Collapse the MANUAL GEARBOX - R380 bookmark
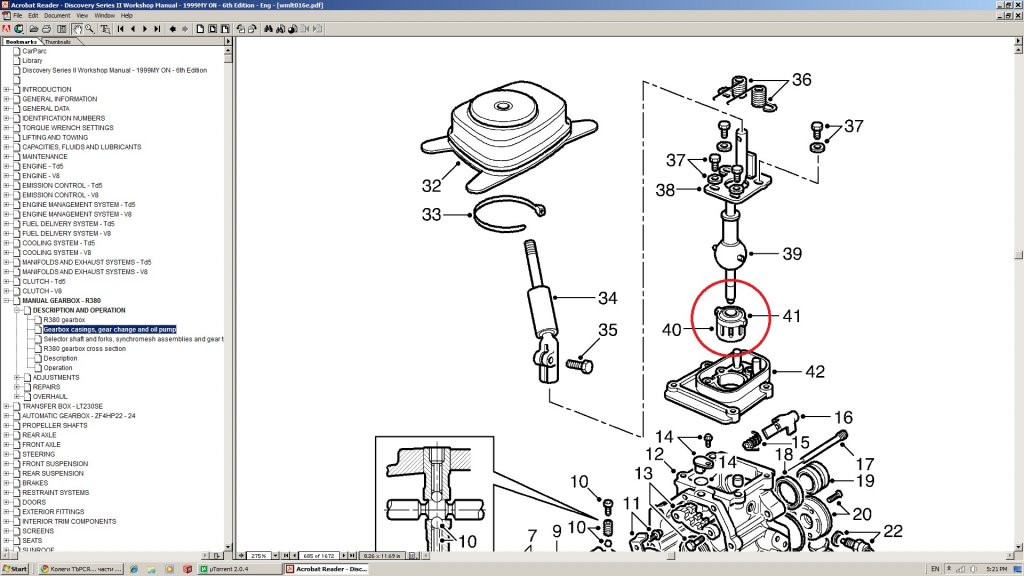Screen dimensions: 1024x576 (x=7, y=300)
